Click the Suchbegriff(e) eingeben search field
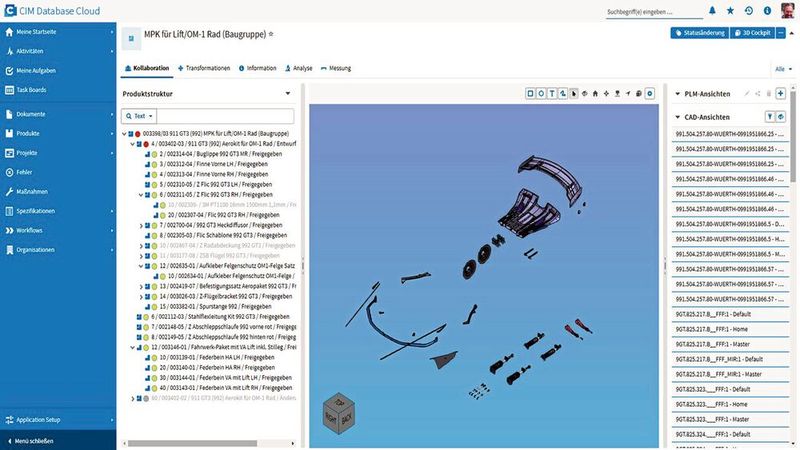The width and height of the screenshot is (800, 450). tap(655, 11)
